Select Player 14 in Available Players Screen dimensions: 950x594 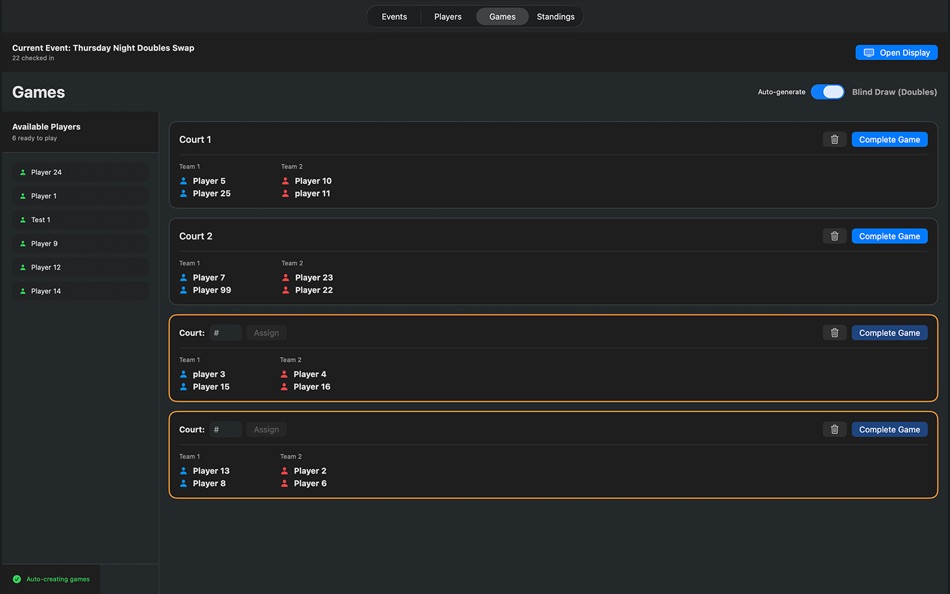tap(80, 291)
